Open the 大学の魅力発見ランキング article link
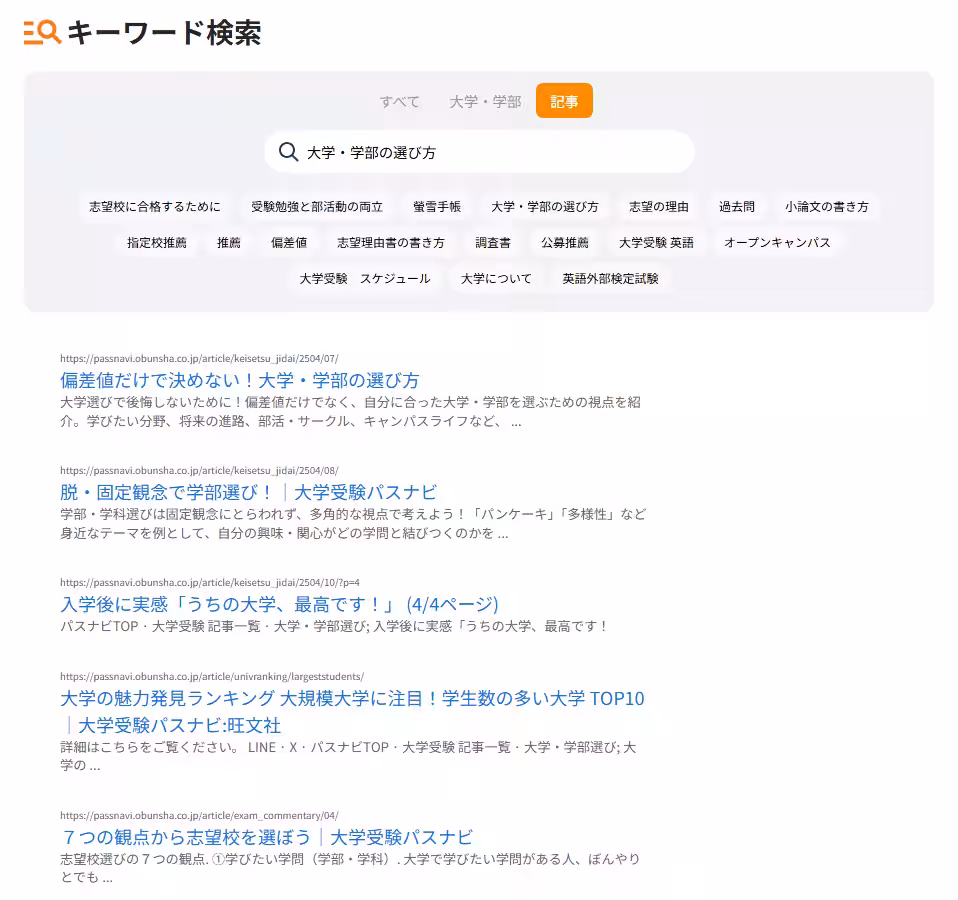 (350, 698)
